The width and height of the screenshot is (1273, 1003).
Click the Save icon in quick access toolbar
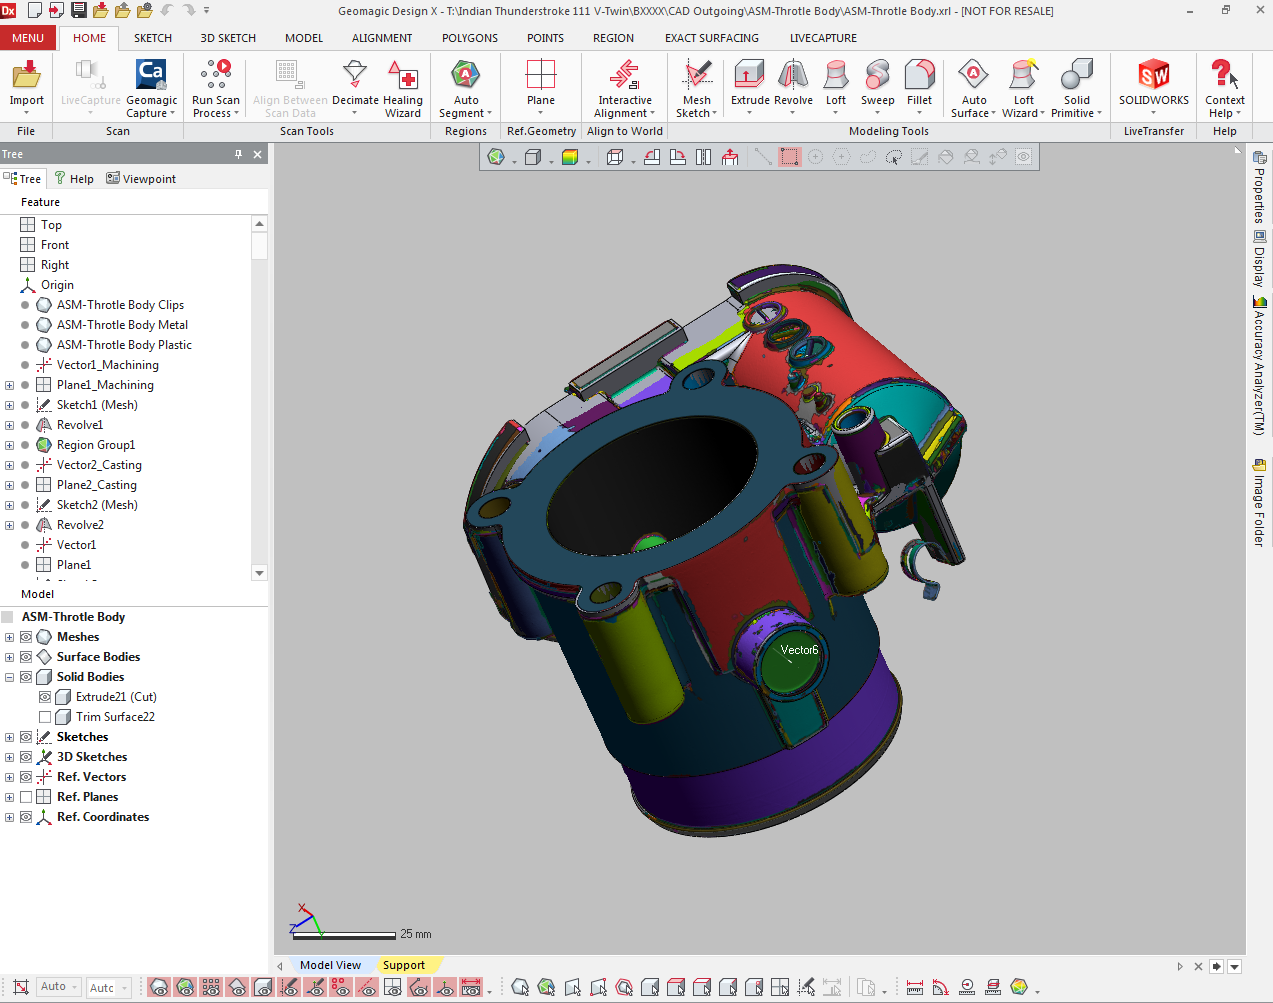(78, 10)
